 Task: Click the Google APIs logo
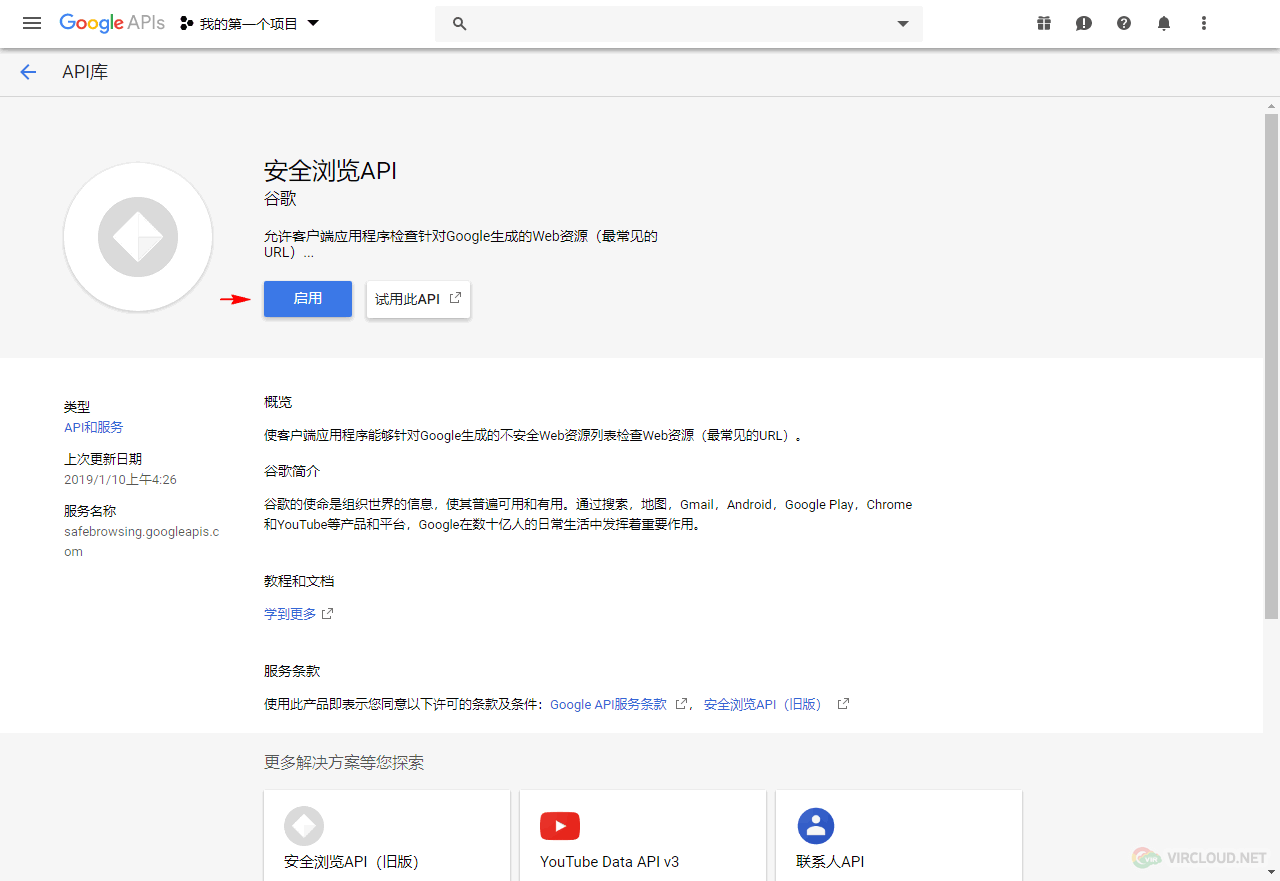[x=112, y=23]
